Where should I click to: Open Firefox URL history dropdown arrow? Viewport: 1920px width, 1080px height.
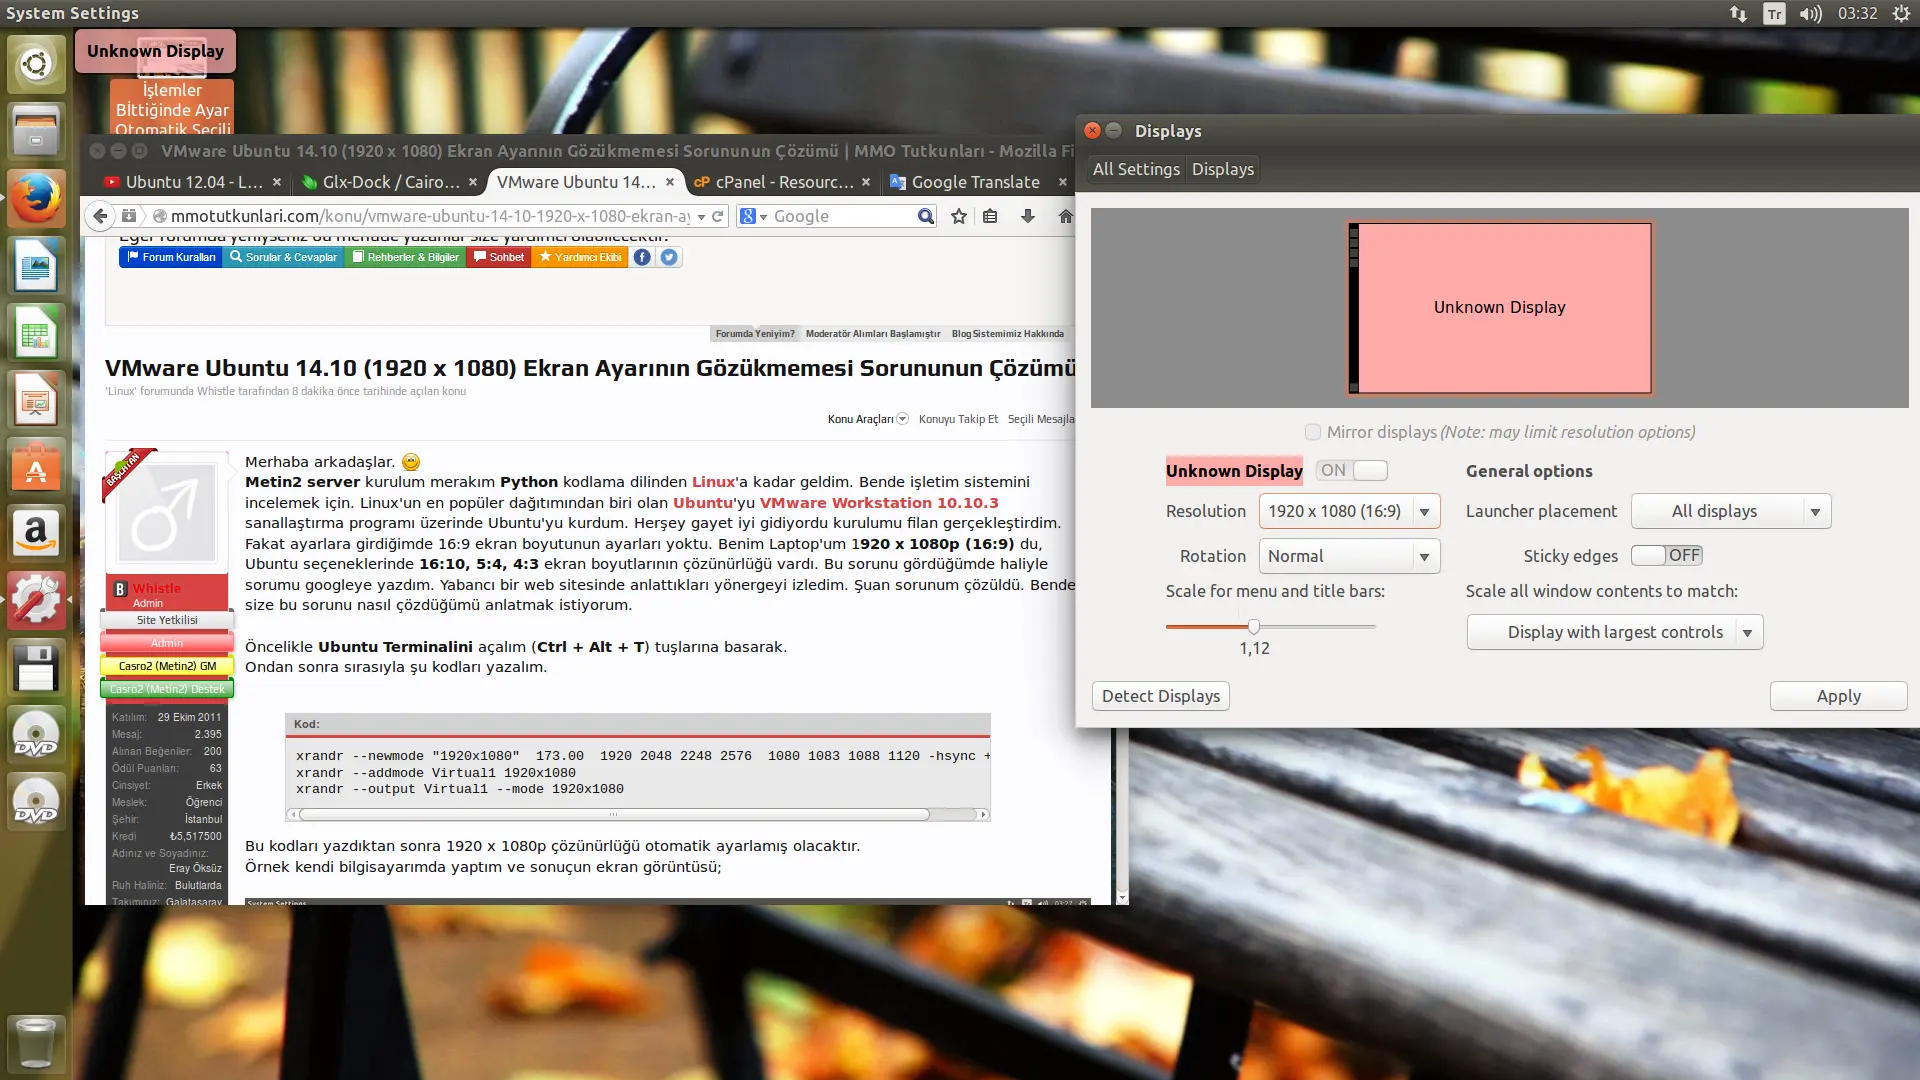pyautogui.click(x=701, y=216)
